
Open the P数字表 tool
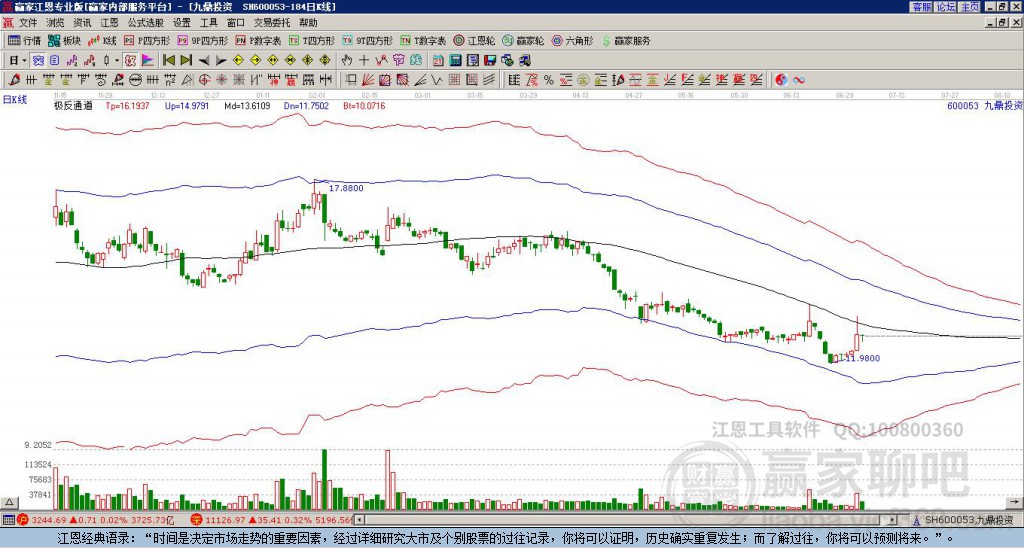coord(259,40)
